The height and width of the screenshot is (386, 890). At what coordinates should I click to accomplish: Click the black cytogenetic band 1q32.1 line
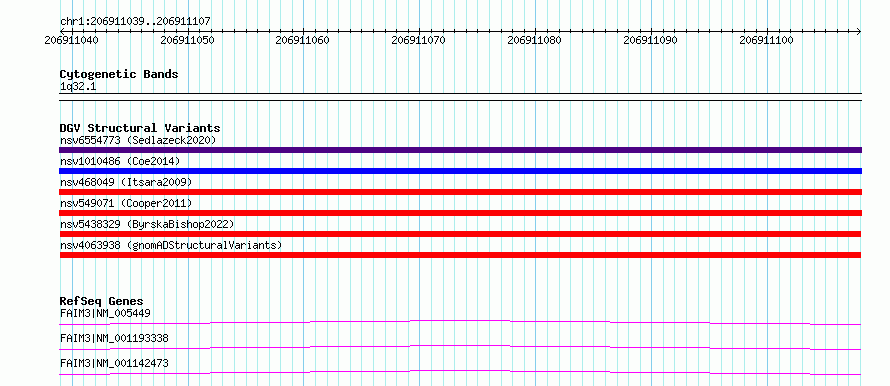(460, 97)
